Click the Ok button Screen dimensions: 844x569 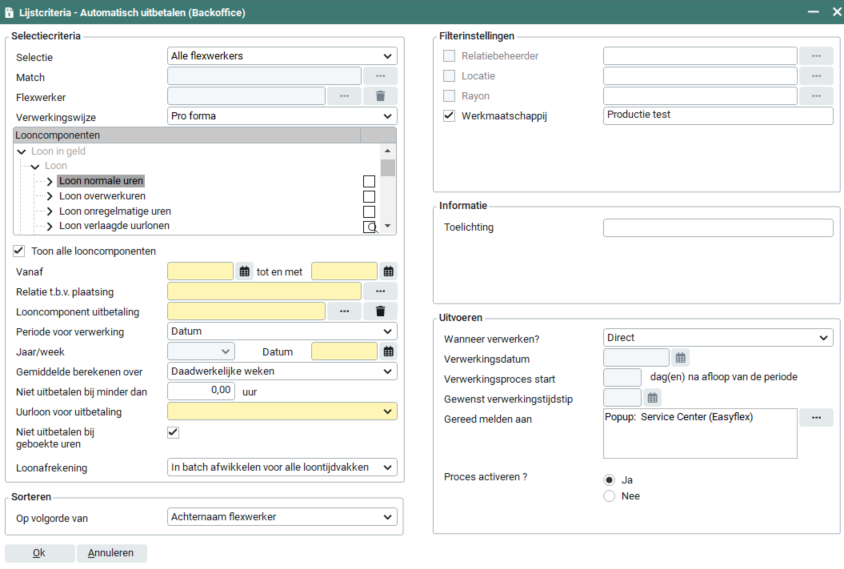39,553
